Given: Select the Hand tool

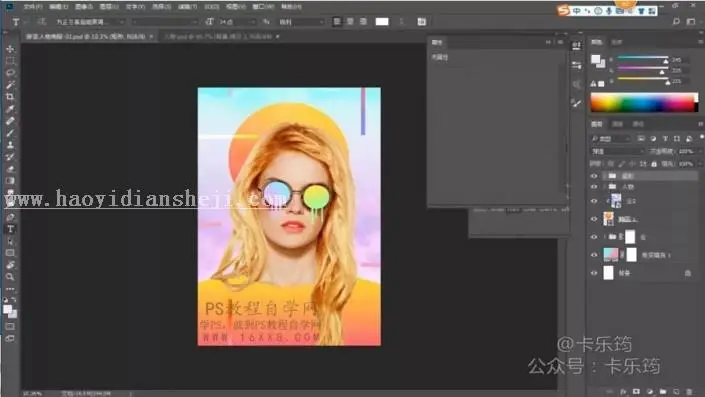Looking at the screenshot, I should click(10, 265).
